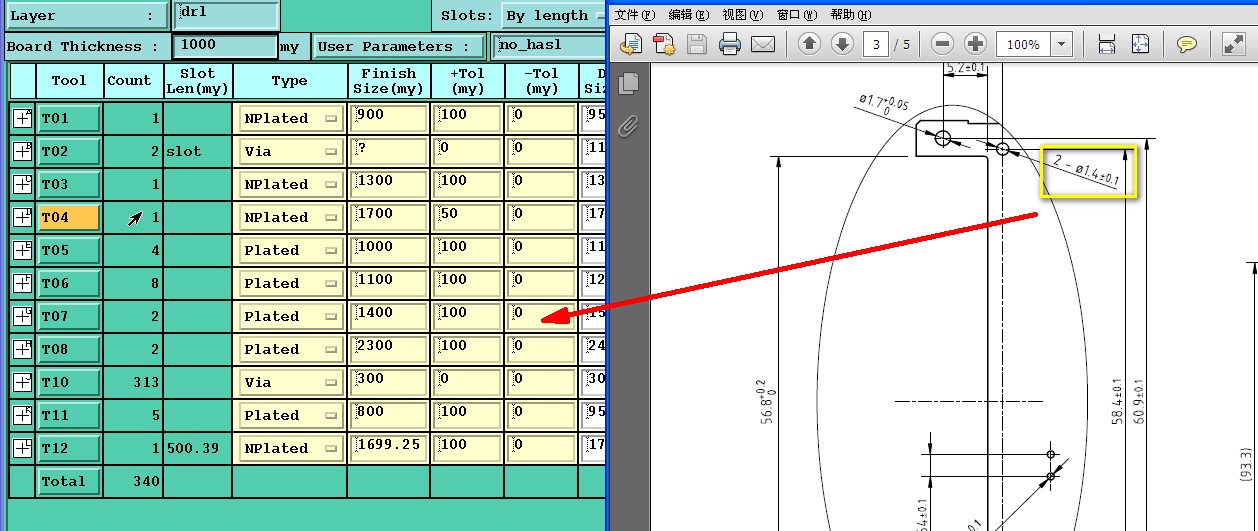Click the Layer label button
This screenshot has height=531, width=1258.
tap(86, 16)
